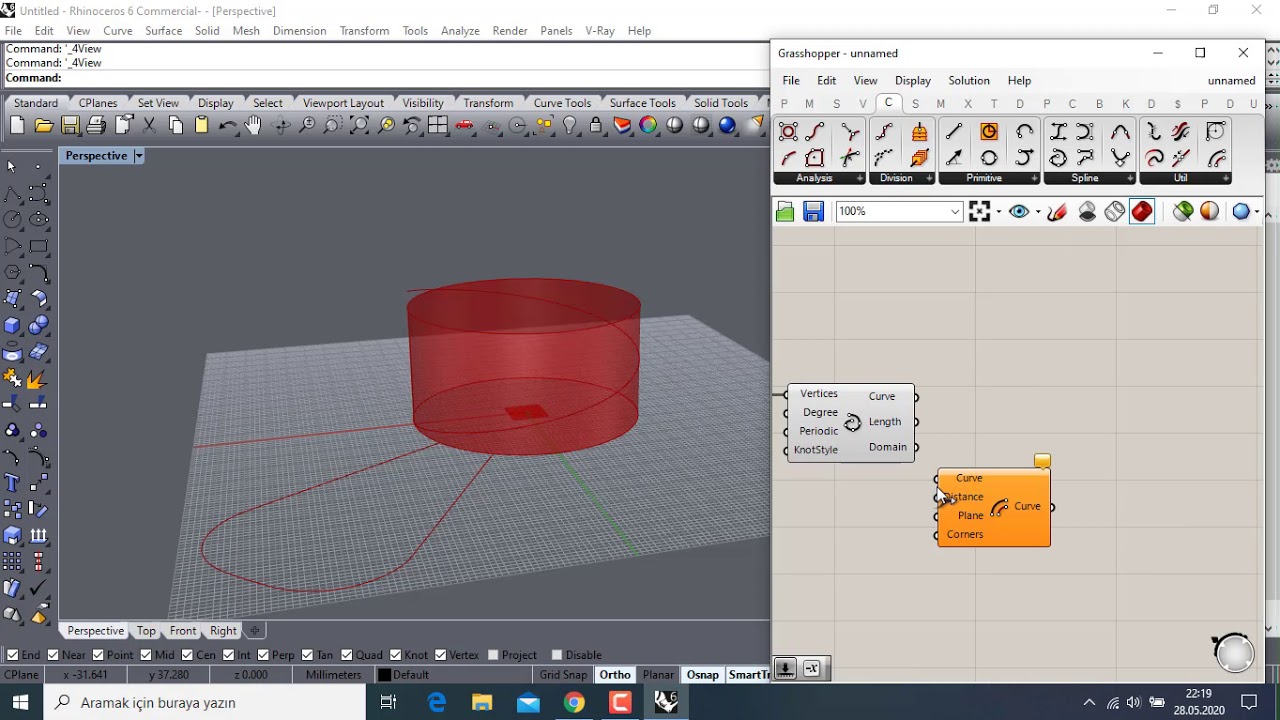The image size is (1280, 720).
Task: Toggle Planar mode in status bar
Action: pyautogui.click(x=658, y=675)
